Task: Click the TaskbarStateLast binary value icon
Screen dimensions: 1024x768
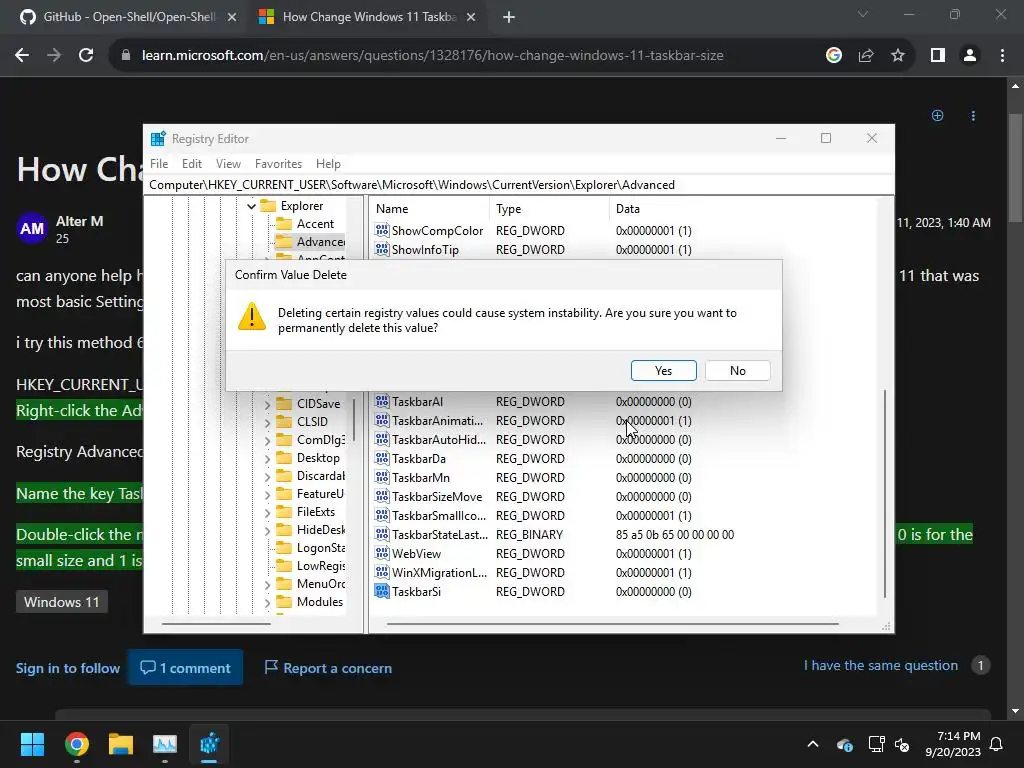Action: 382,534
